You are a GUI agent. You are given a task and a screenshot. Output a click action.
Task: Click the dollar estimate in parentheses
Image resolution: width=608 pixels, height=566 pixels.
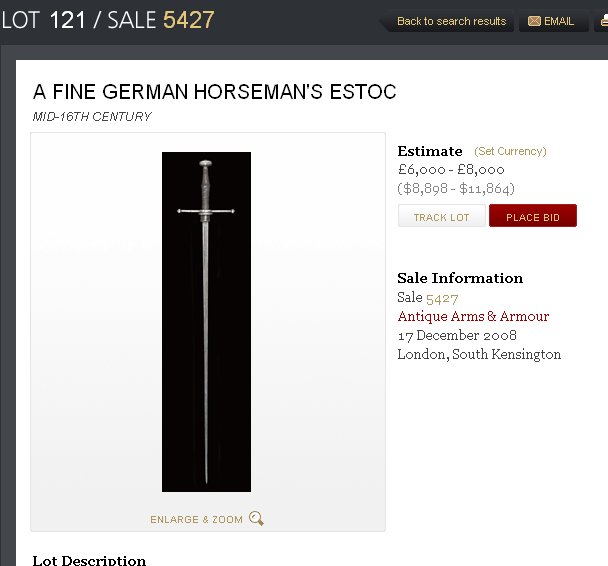coord(456,189)
